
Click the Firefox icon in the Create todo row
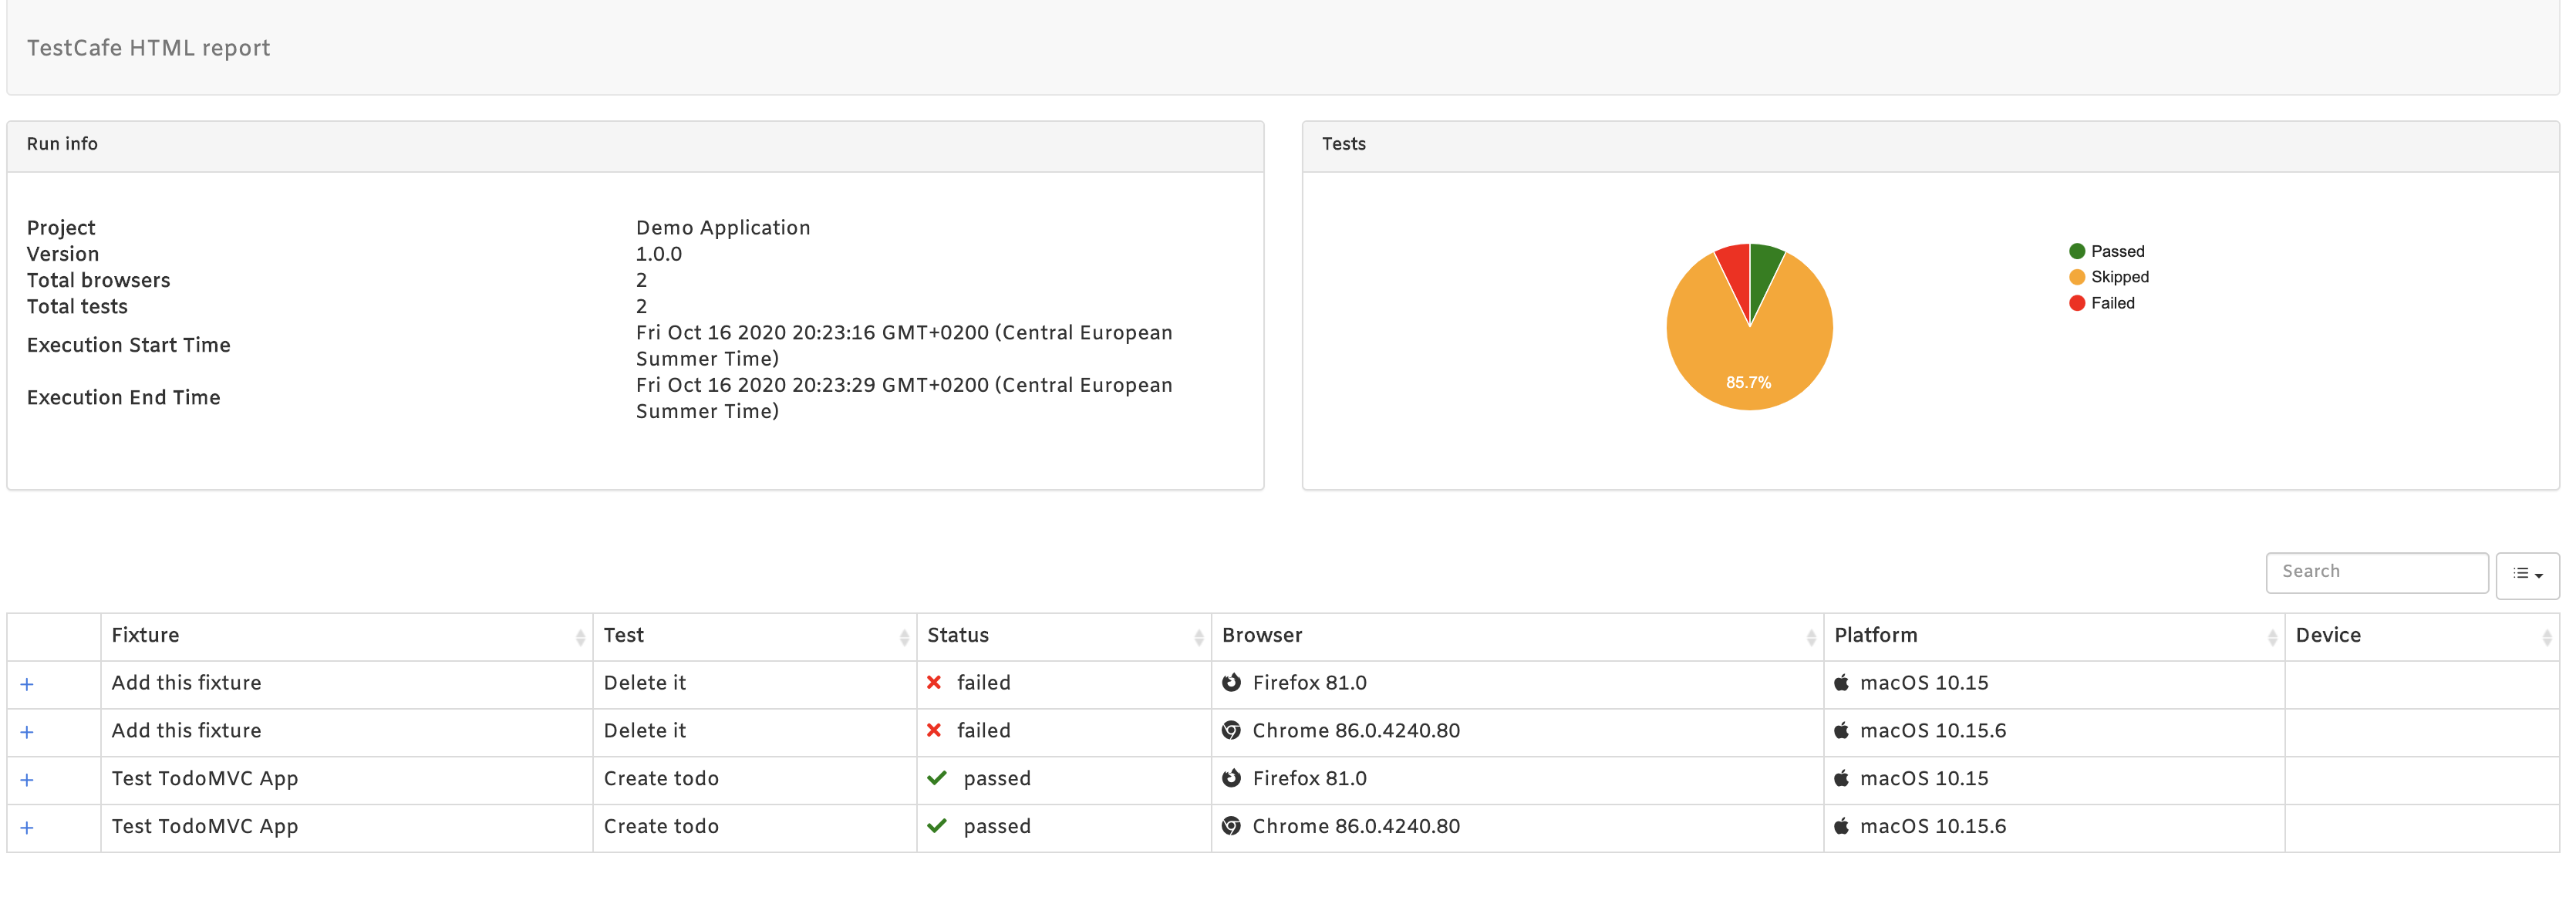point(1231,778)
